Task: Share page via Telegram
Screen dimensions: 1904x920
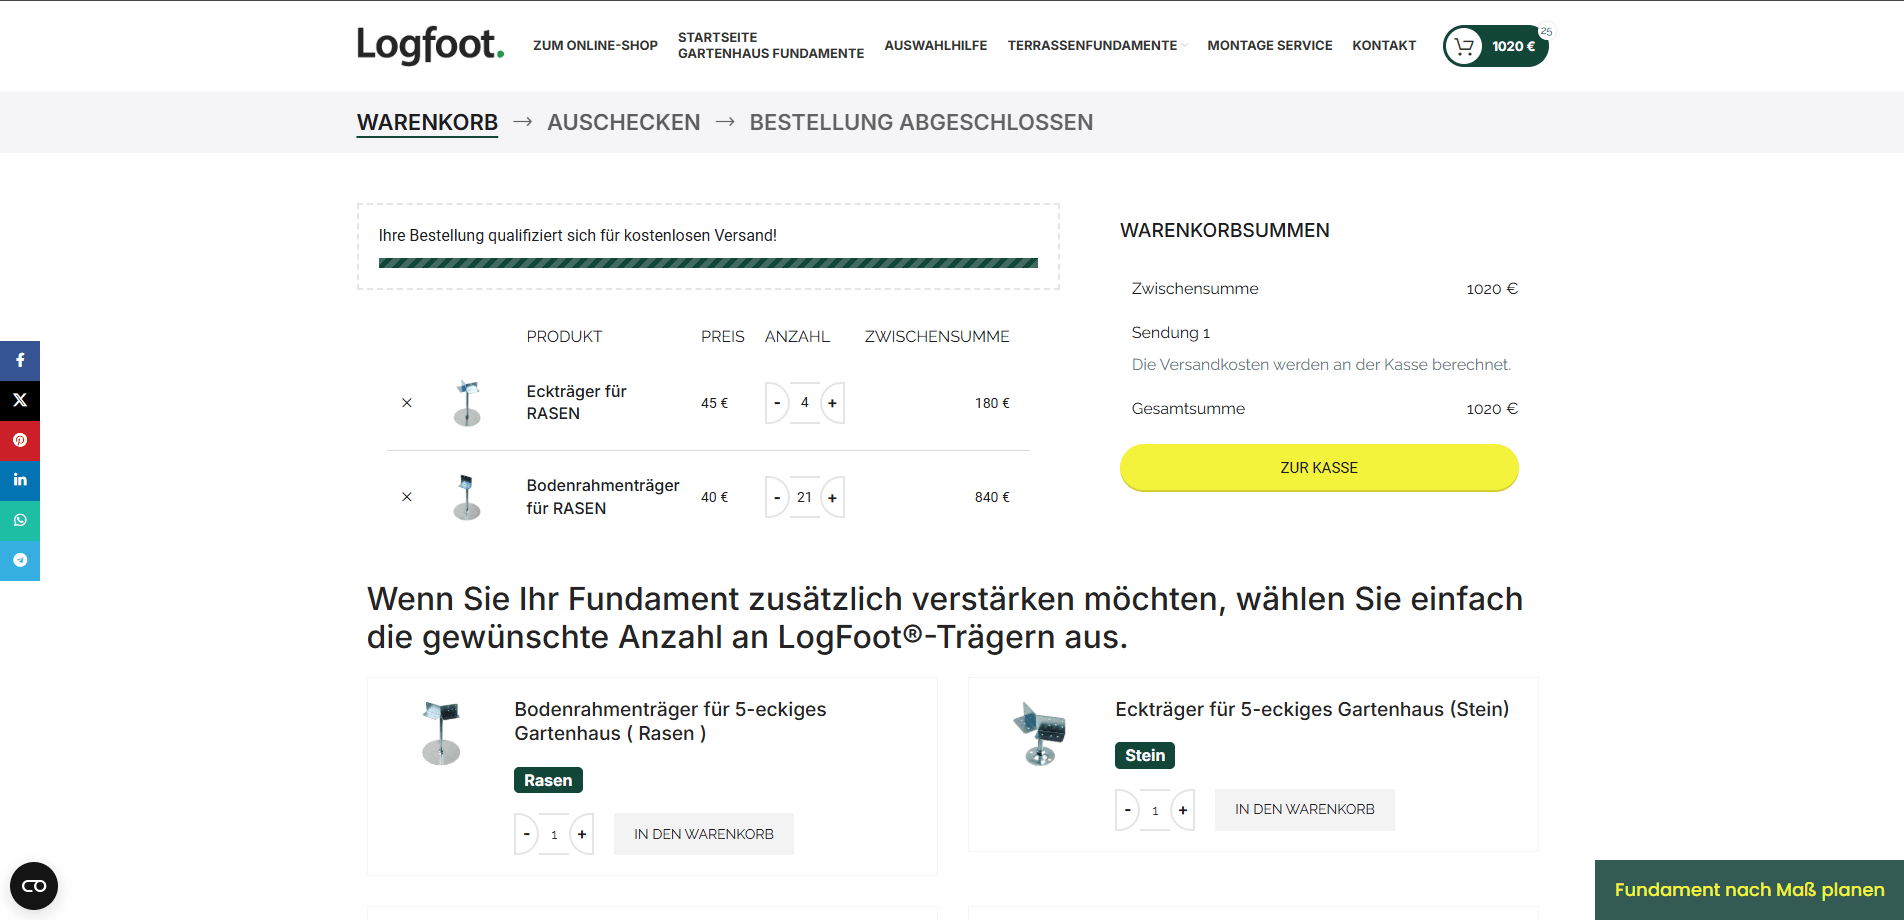Action: [20, 561]
